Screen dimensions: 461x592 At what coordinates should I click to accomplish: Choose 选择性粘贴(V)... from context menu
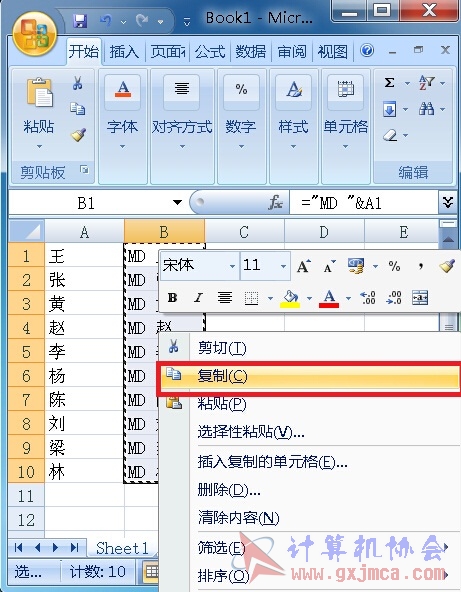(x=251, y=432)
